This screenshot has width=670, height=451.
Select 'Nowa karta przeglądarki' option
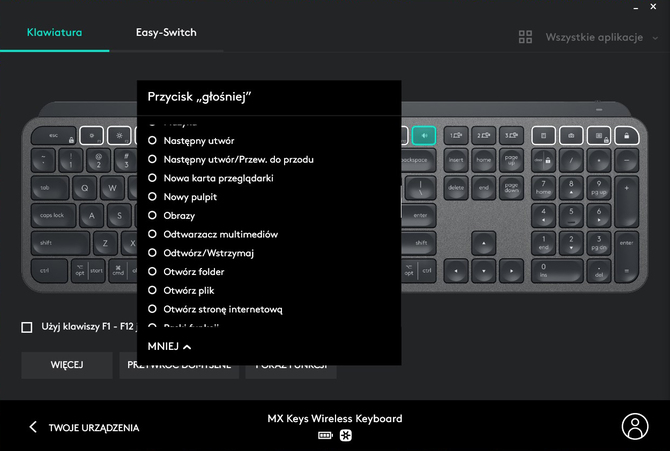153,178
